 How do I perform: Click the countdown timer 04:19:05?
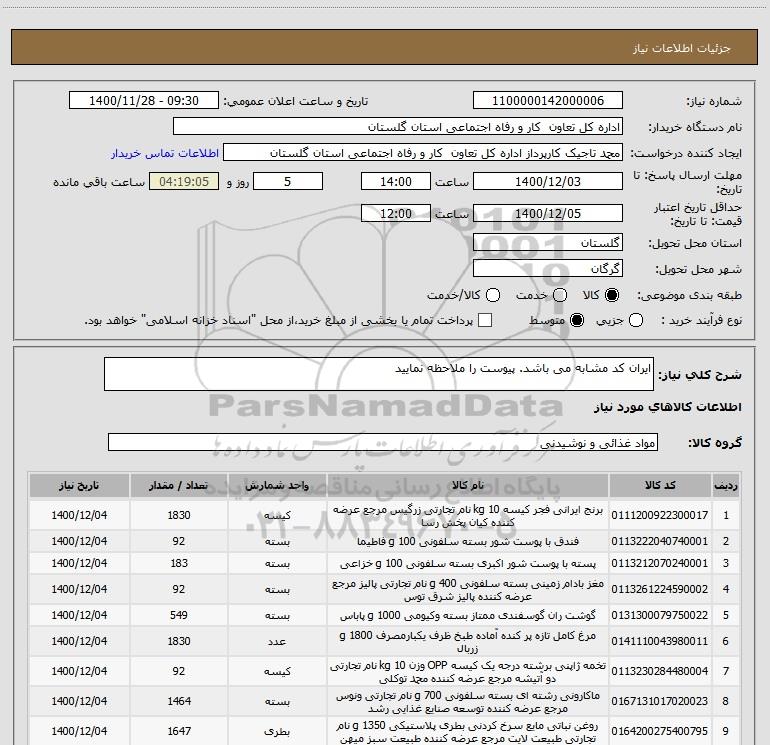click(x=184, y=182)
